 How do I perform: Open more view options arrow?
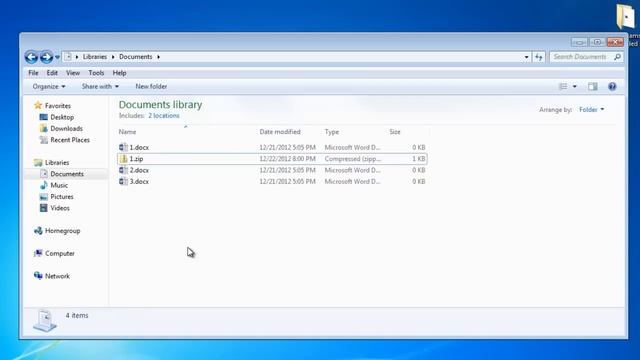[574, 87]
